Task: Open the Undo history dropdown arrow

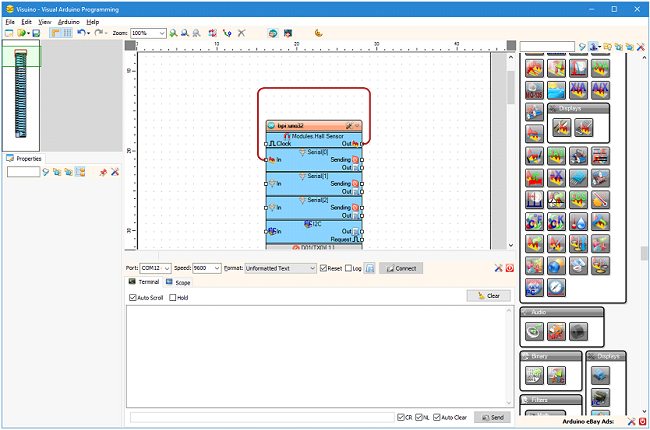Action: pos(88,34)
